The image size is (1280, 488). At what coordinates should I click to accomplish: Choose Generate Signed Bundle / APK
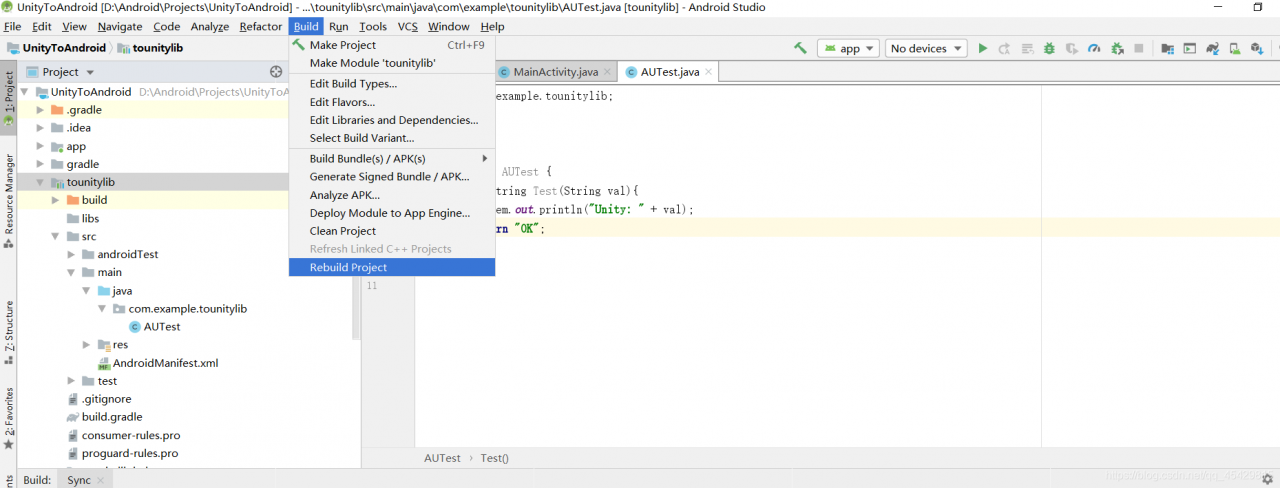(x=392, y=177)
